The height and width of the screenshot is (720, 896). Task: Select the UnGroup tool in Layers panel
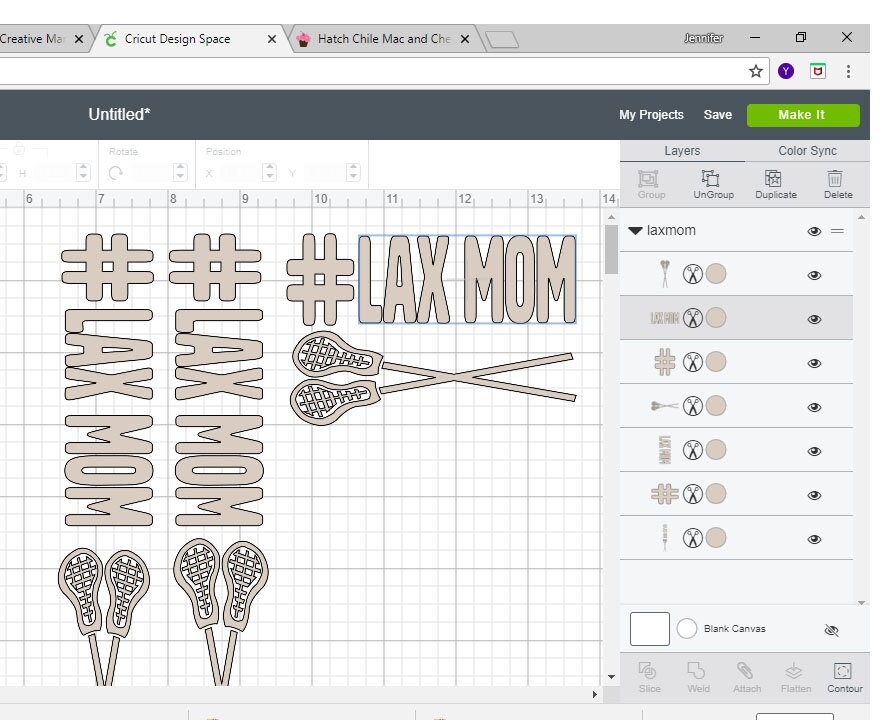(x=713, y=183)
